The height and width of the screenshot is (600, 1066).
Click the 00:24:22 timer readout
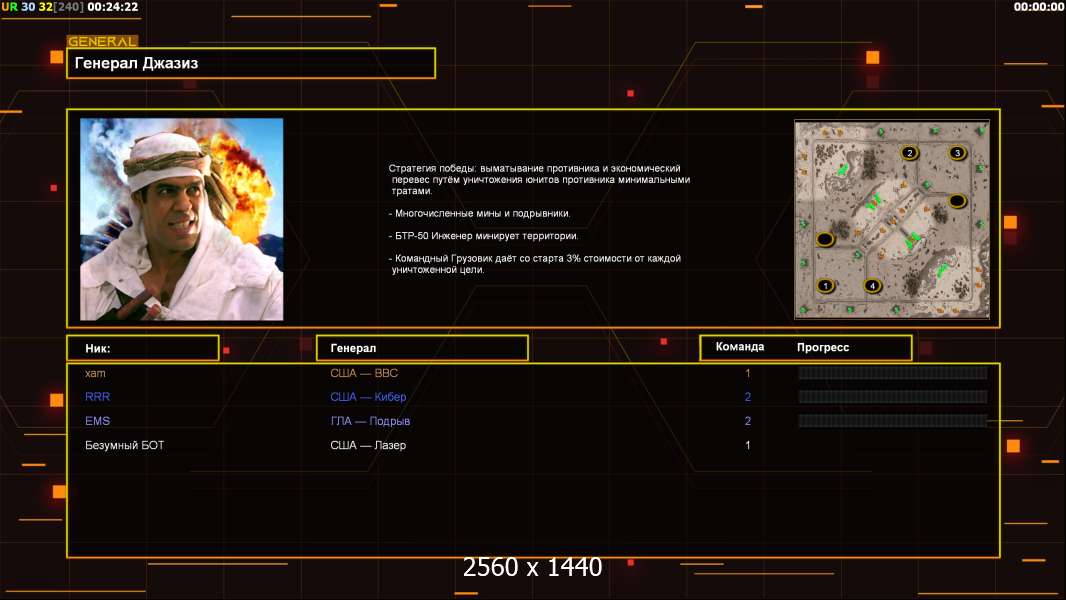[113, 7]
